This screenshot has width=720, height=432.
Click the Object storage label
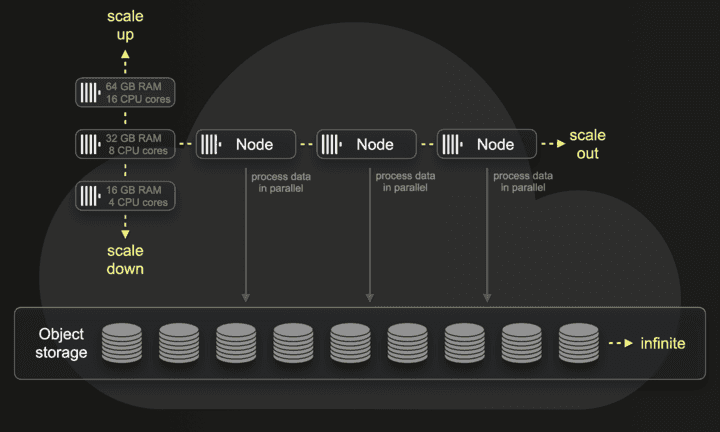point(61,343)
